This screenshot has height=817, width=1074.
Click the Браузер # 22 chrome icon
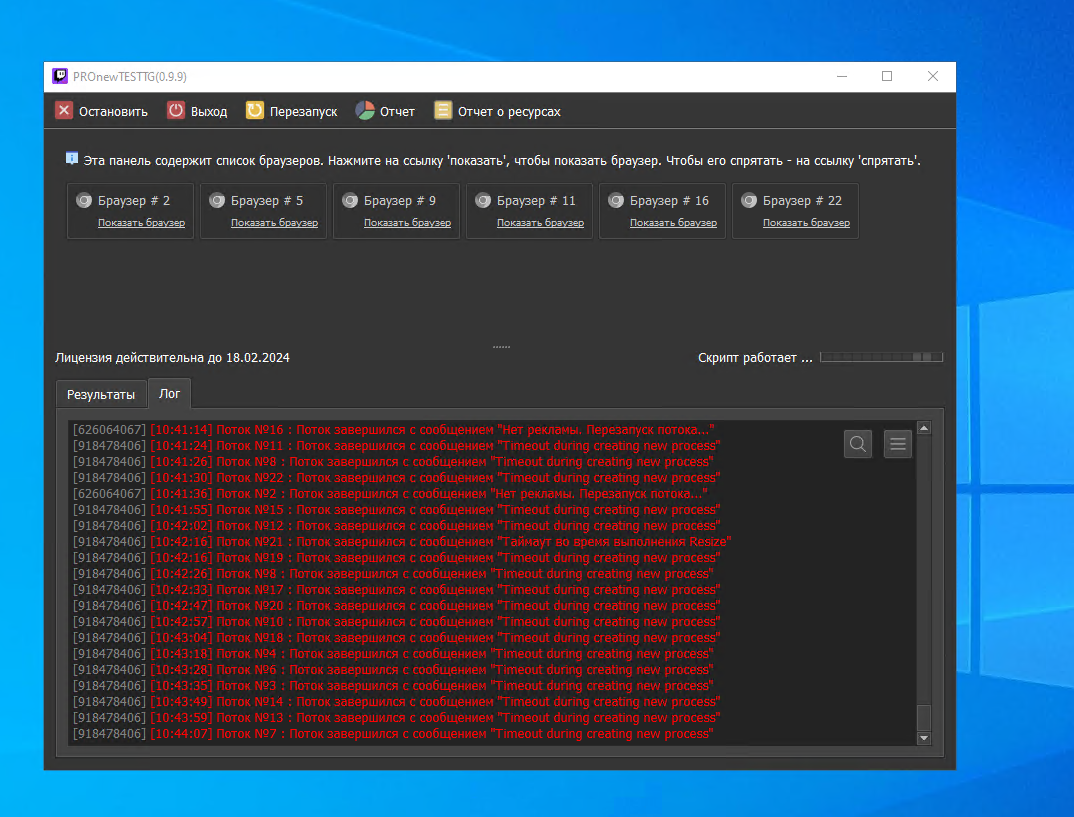point(749,200)
